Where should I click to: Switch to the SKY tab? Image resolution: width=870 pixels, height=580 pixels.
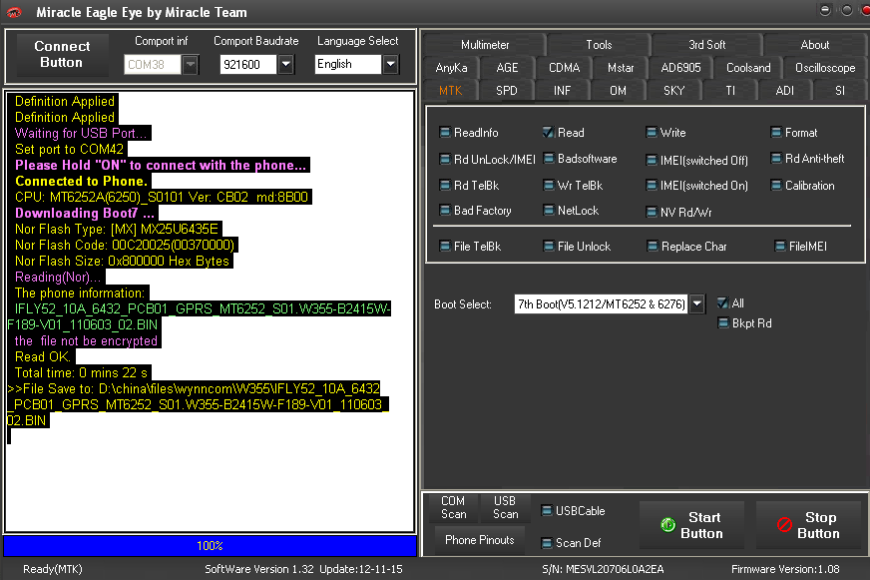pos(674,90)
